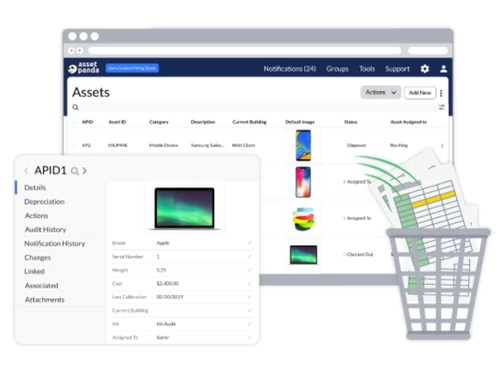Go to previous asset with left chevron
This screenshot has height=375, width=500.
tap(26, 171)
